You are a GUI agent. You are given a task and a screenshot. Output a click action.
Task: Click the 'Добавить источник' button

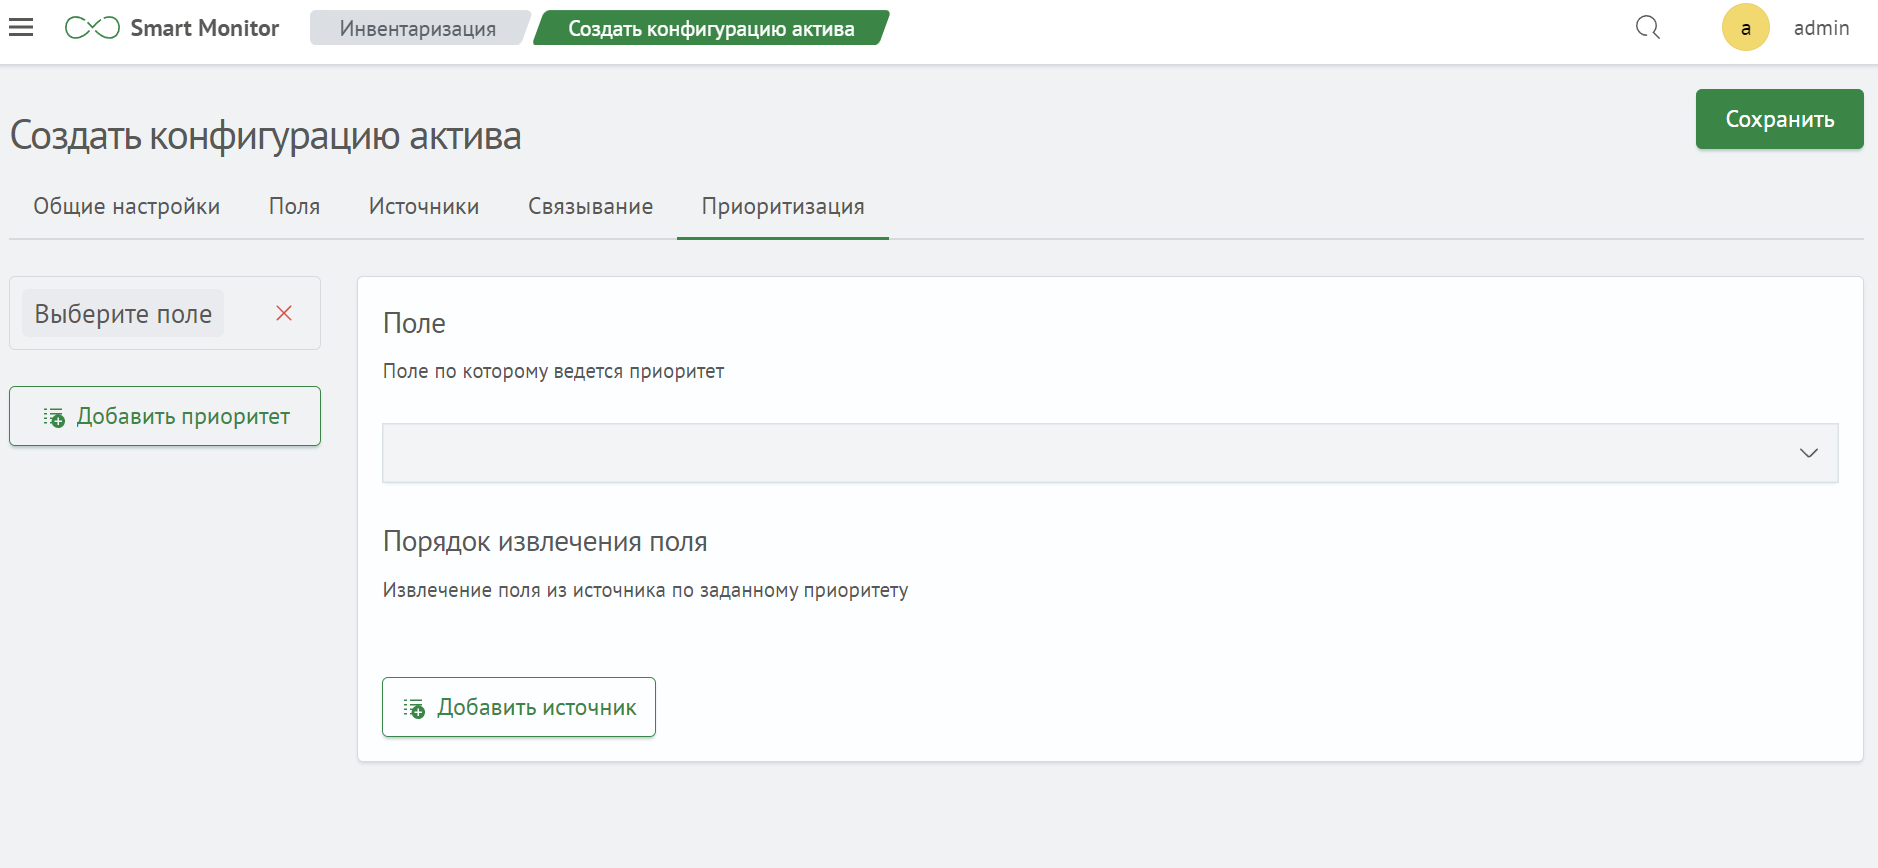[x=518, y=707]
